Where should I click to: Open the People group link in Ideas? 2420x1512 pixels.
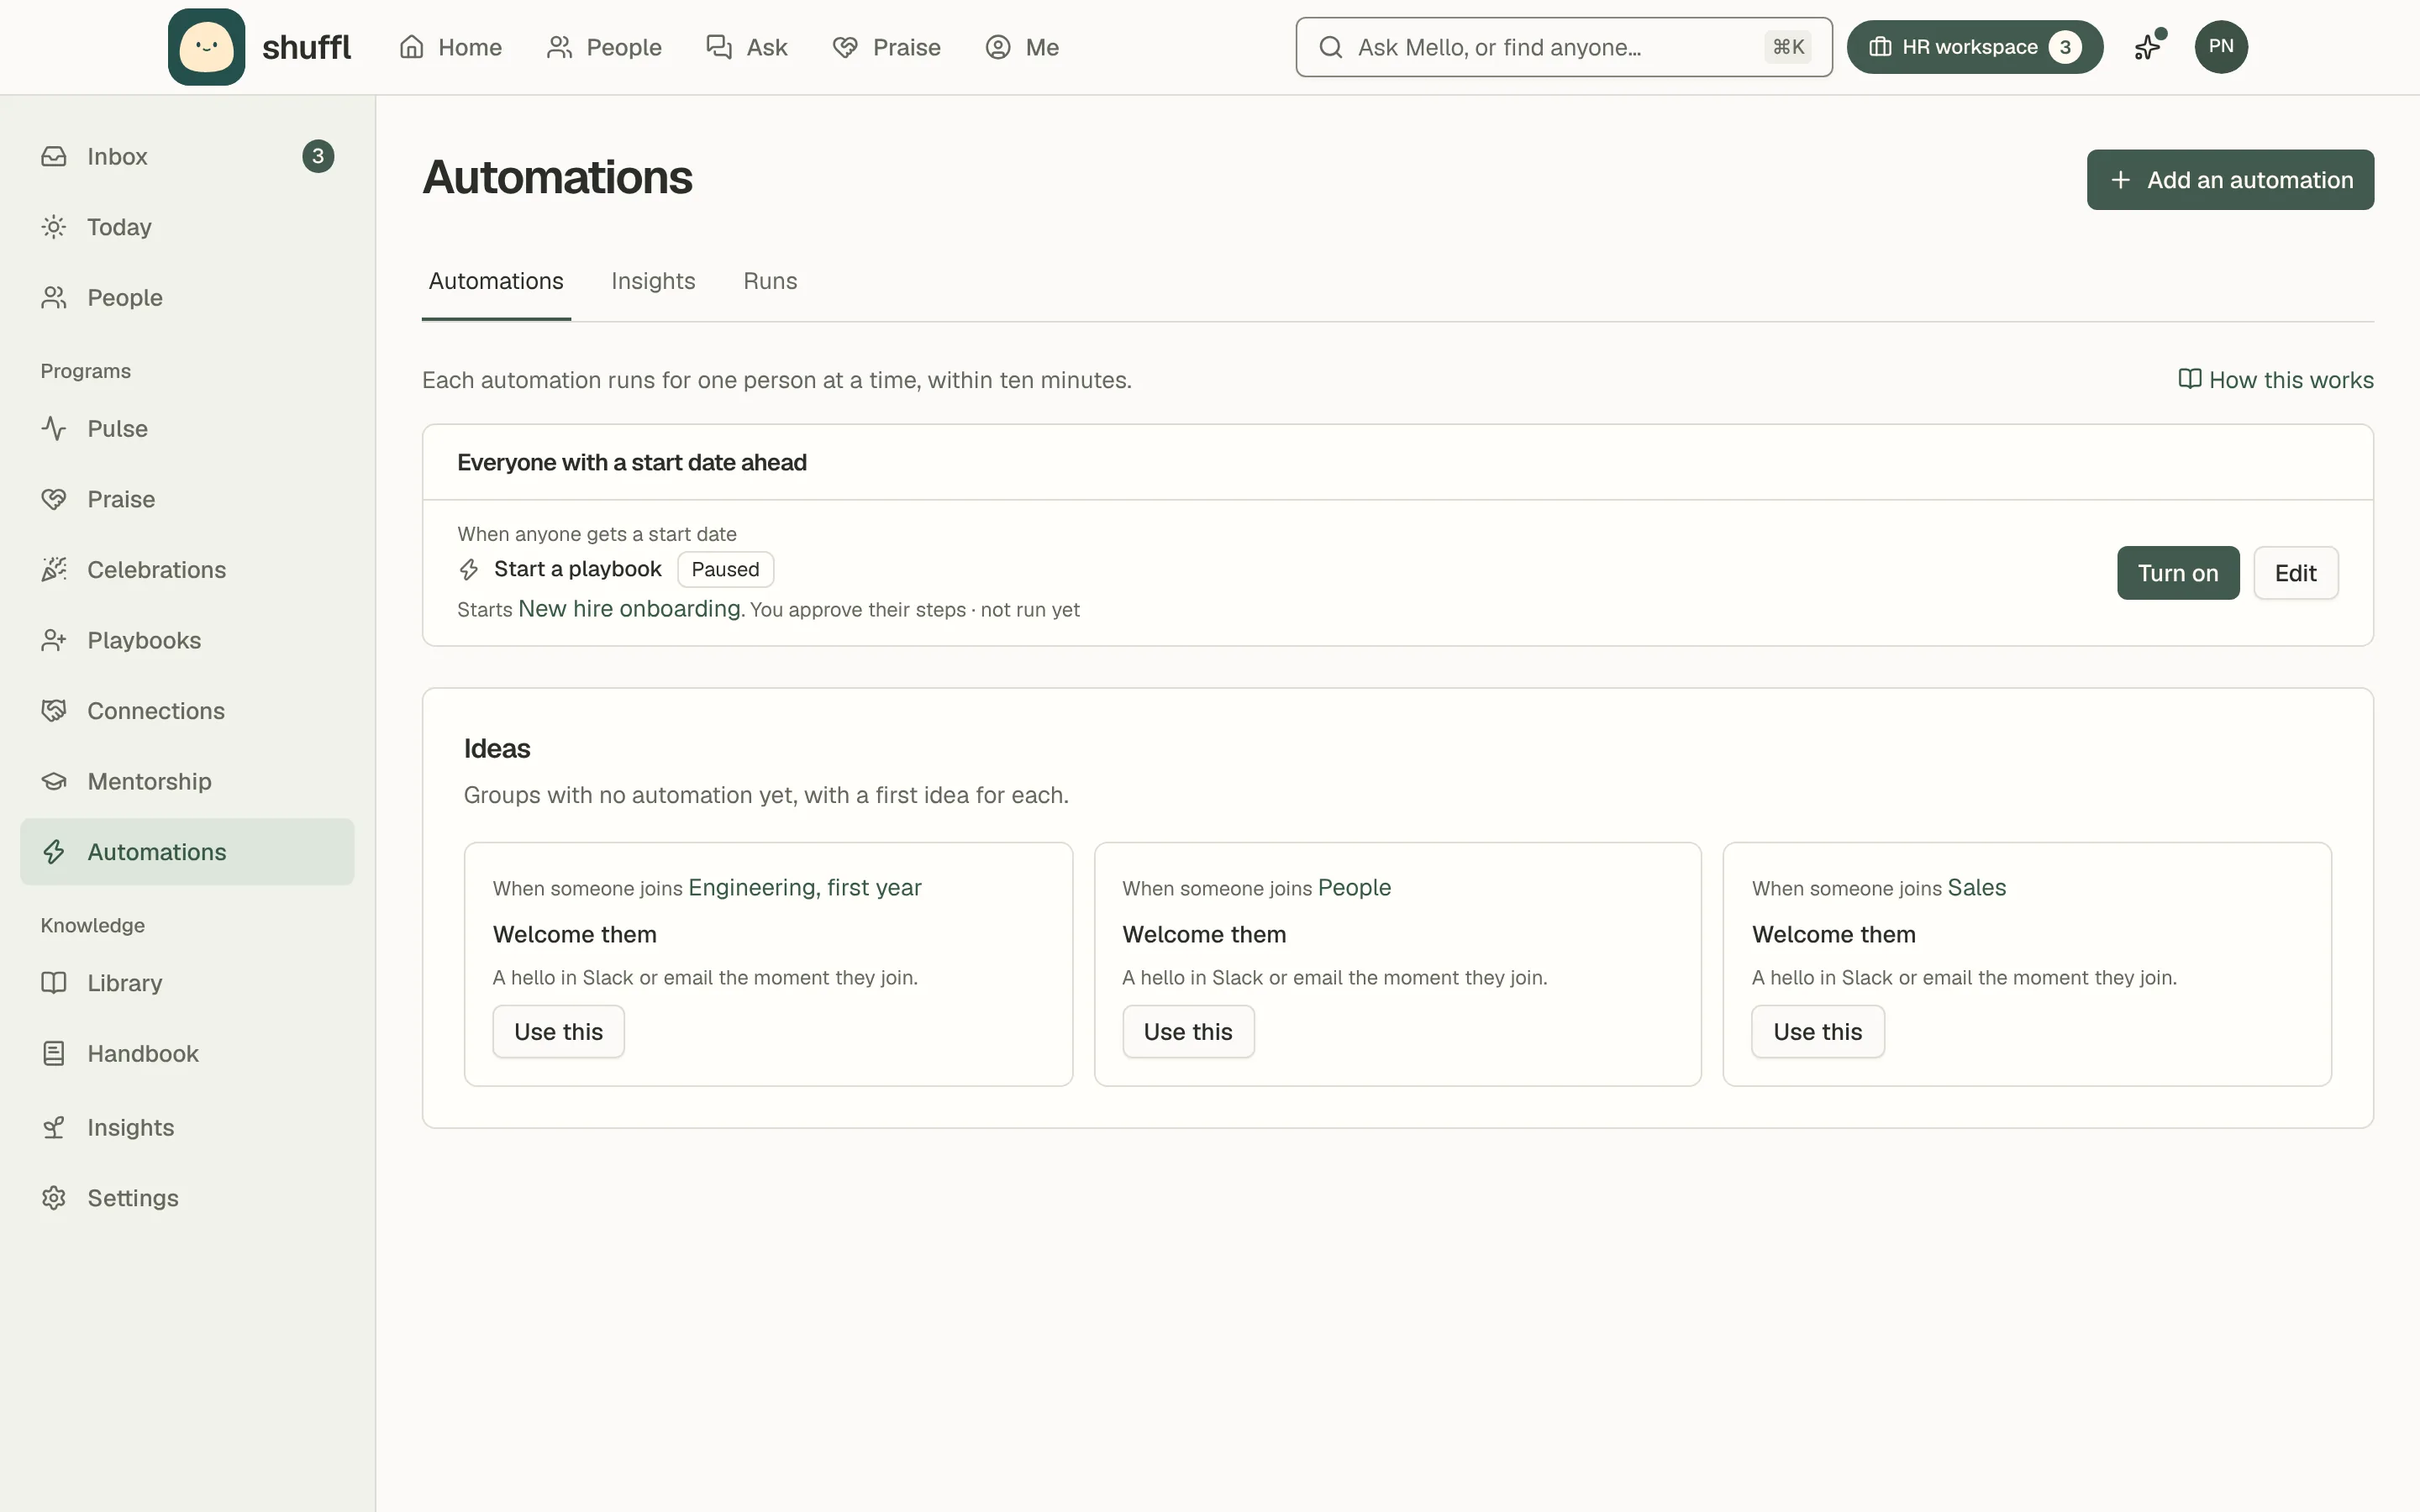(1354, 888)
